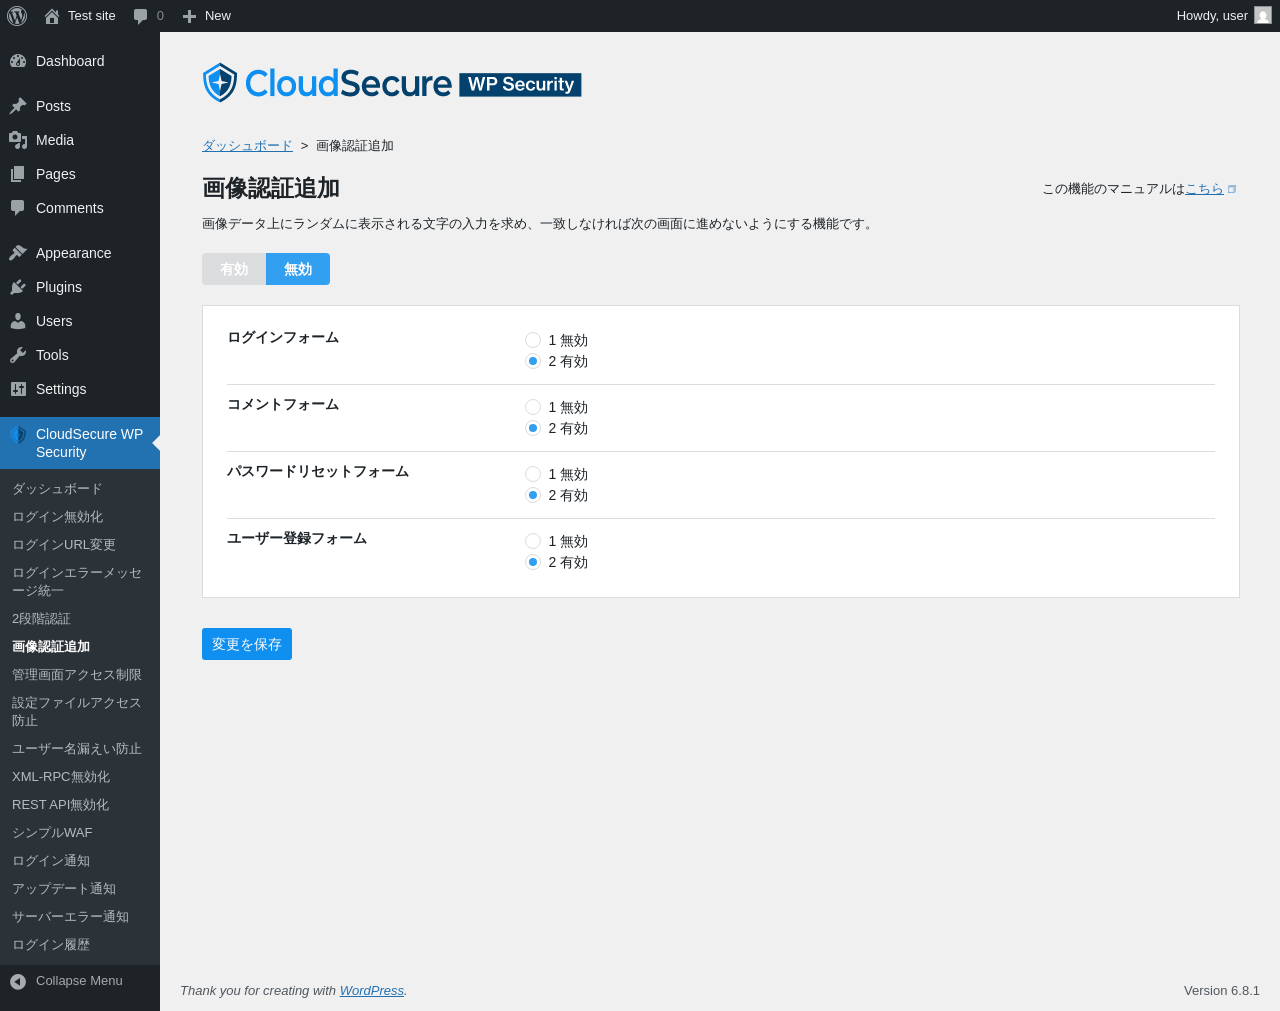Viewport: 1280px width, 1011px height.
Task: Select 無効 radio for ログインフォーム
Action: point(533,340)
